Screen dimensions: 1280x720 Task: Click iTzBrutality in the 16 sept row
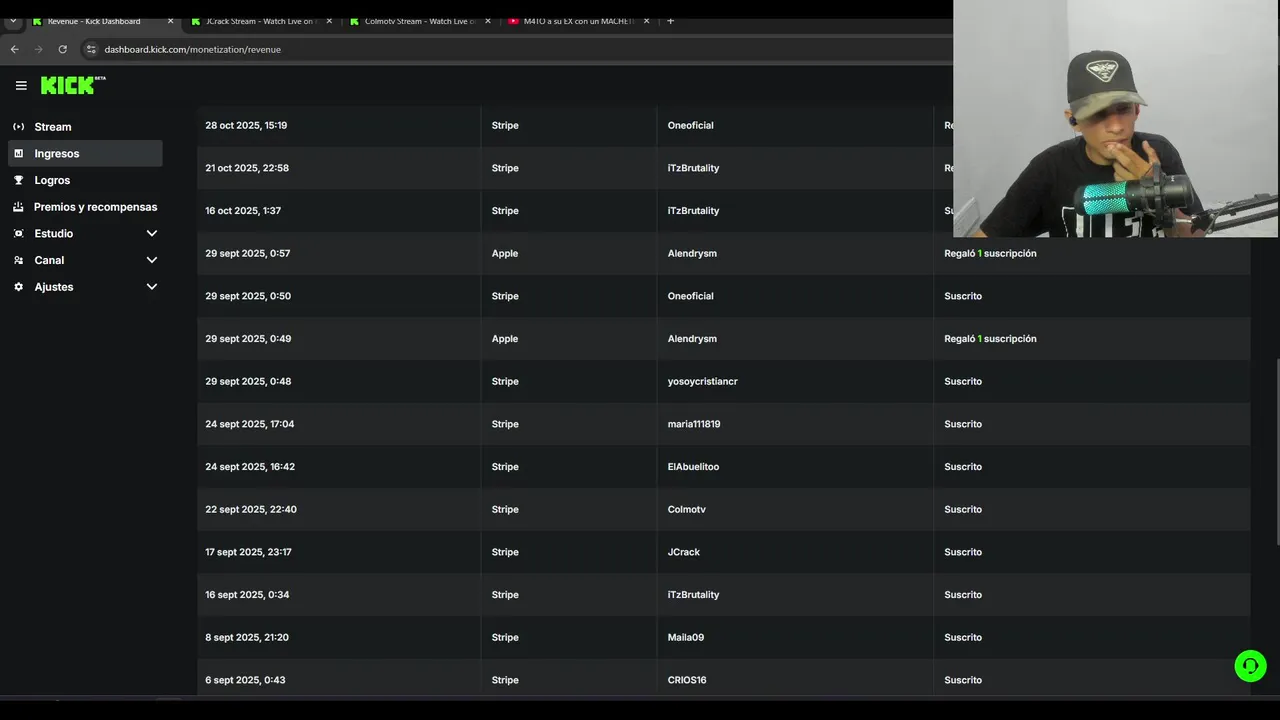(693, 595)
